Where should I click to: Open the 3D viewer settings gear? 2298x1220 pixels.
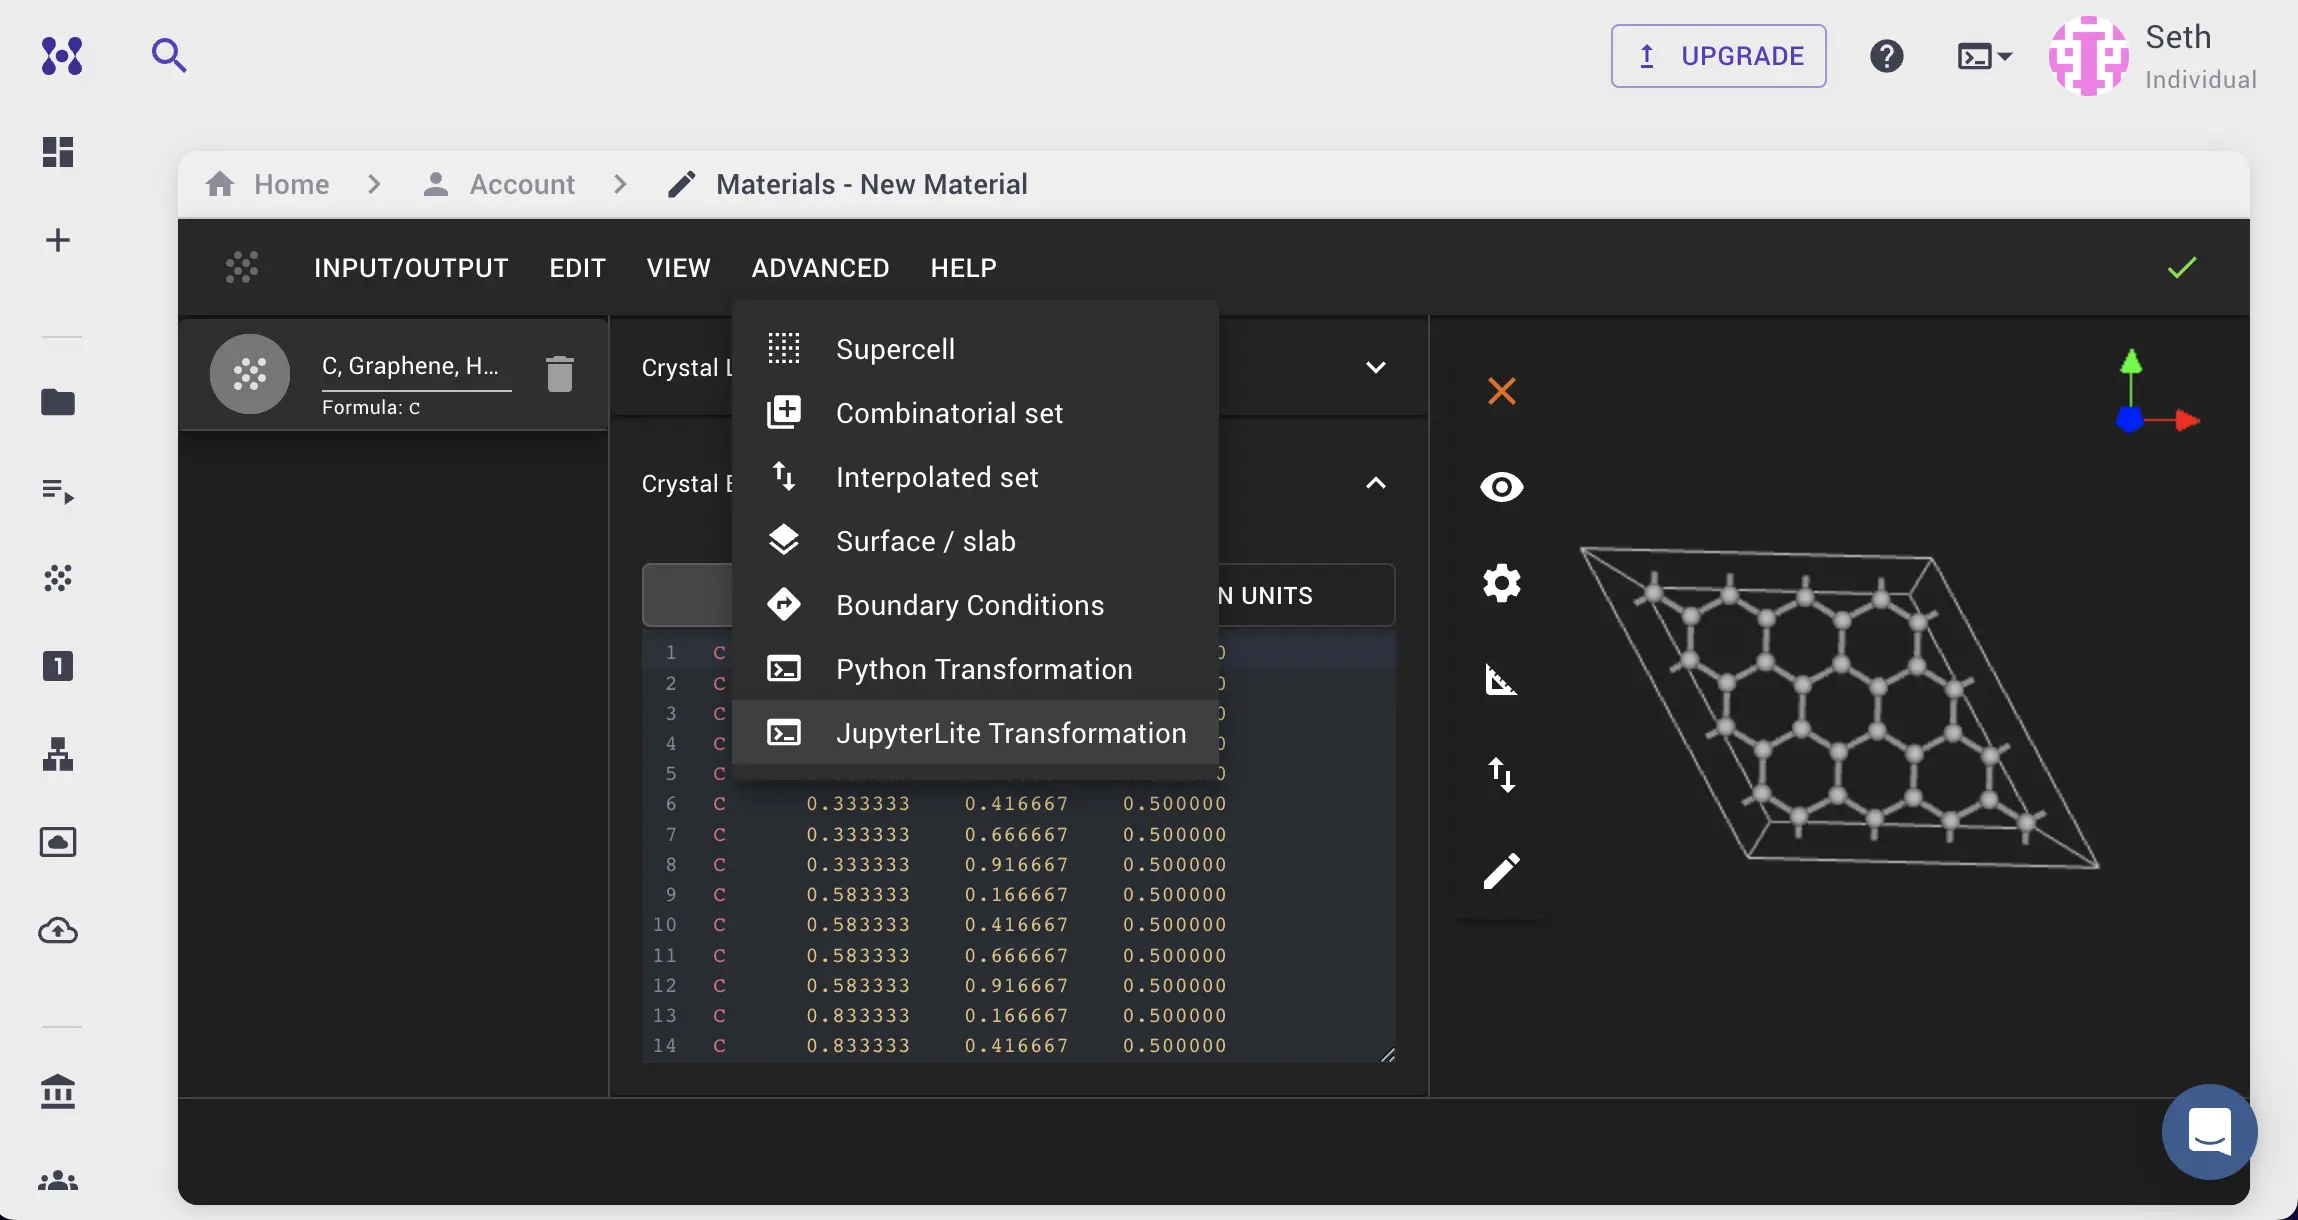point(1501,582)
